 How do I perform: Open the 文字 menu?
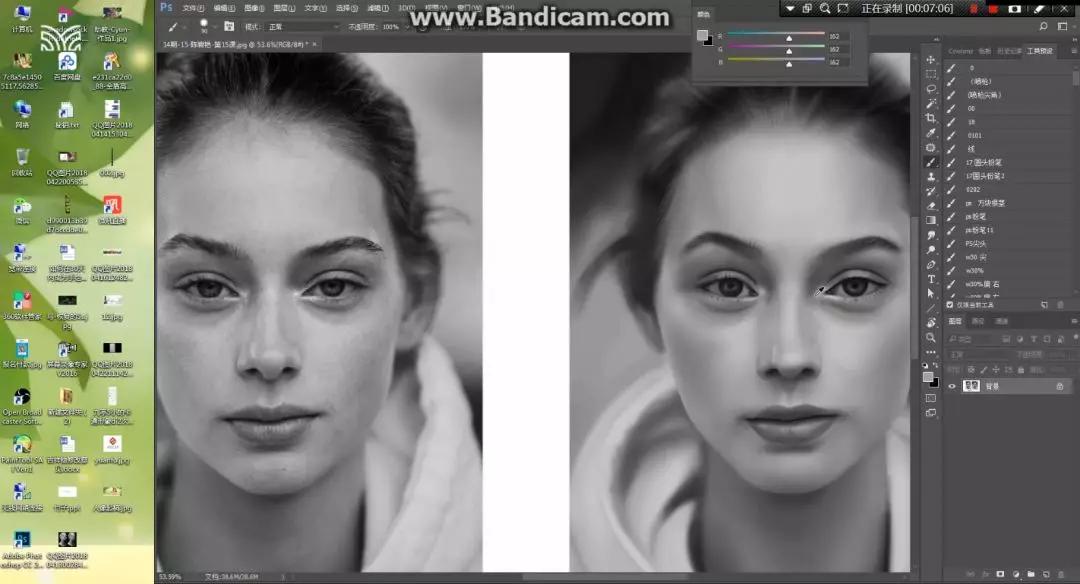(x=315, y=8)
